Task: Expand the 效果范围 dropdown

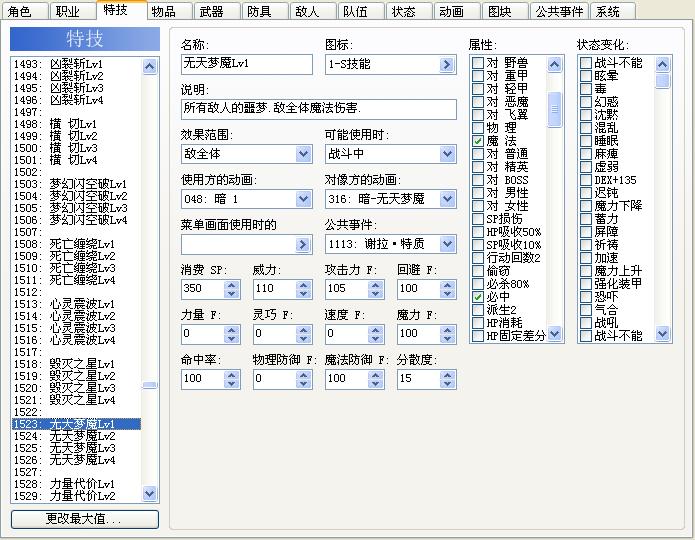Action: point(303,154)
